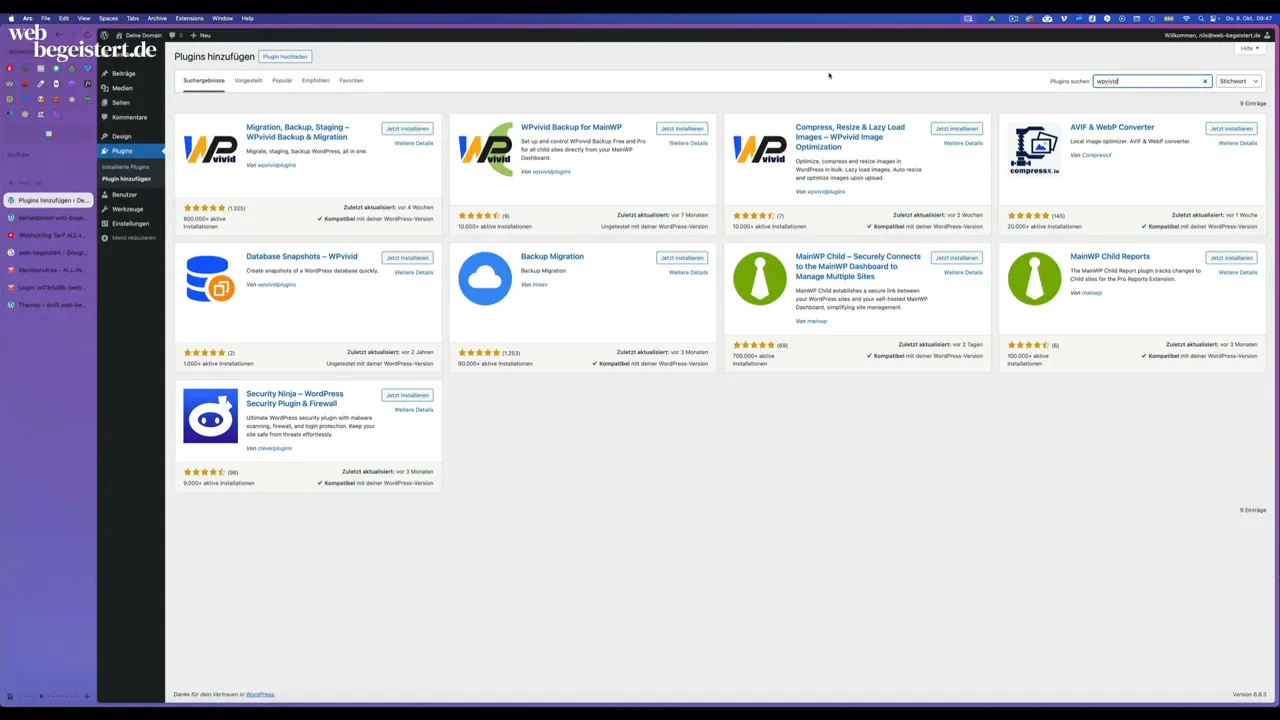
Task: Open Weitere Details for AVIF & WebP Converter
Action: 1237,143
